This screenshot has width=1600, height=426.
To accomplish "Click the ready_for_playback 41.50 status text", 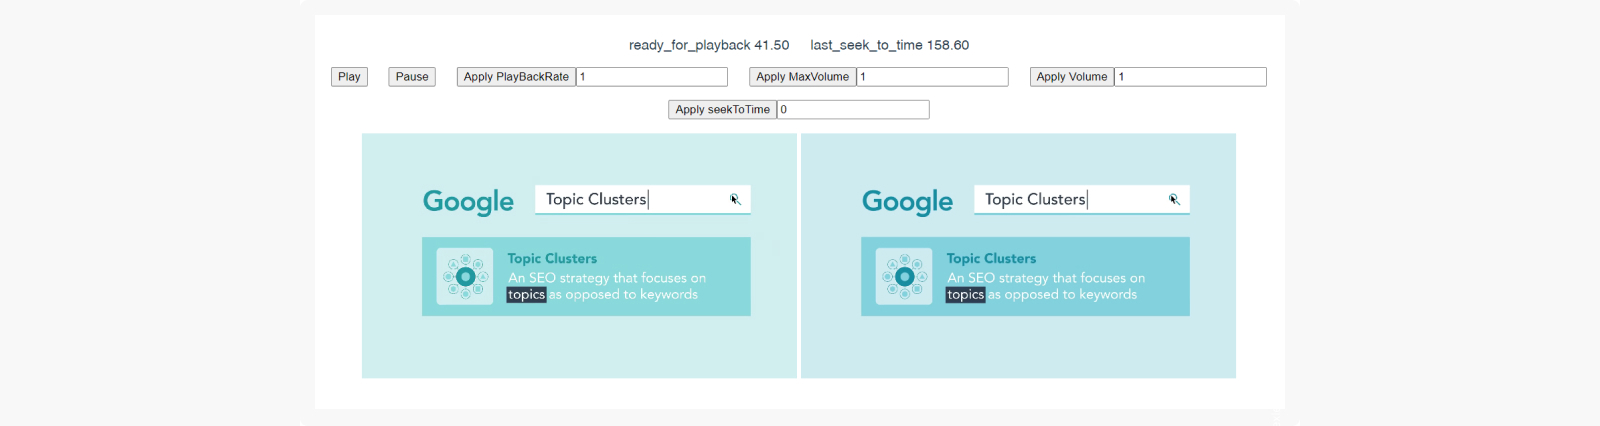I will click(709, 45).
